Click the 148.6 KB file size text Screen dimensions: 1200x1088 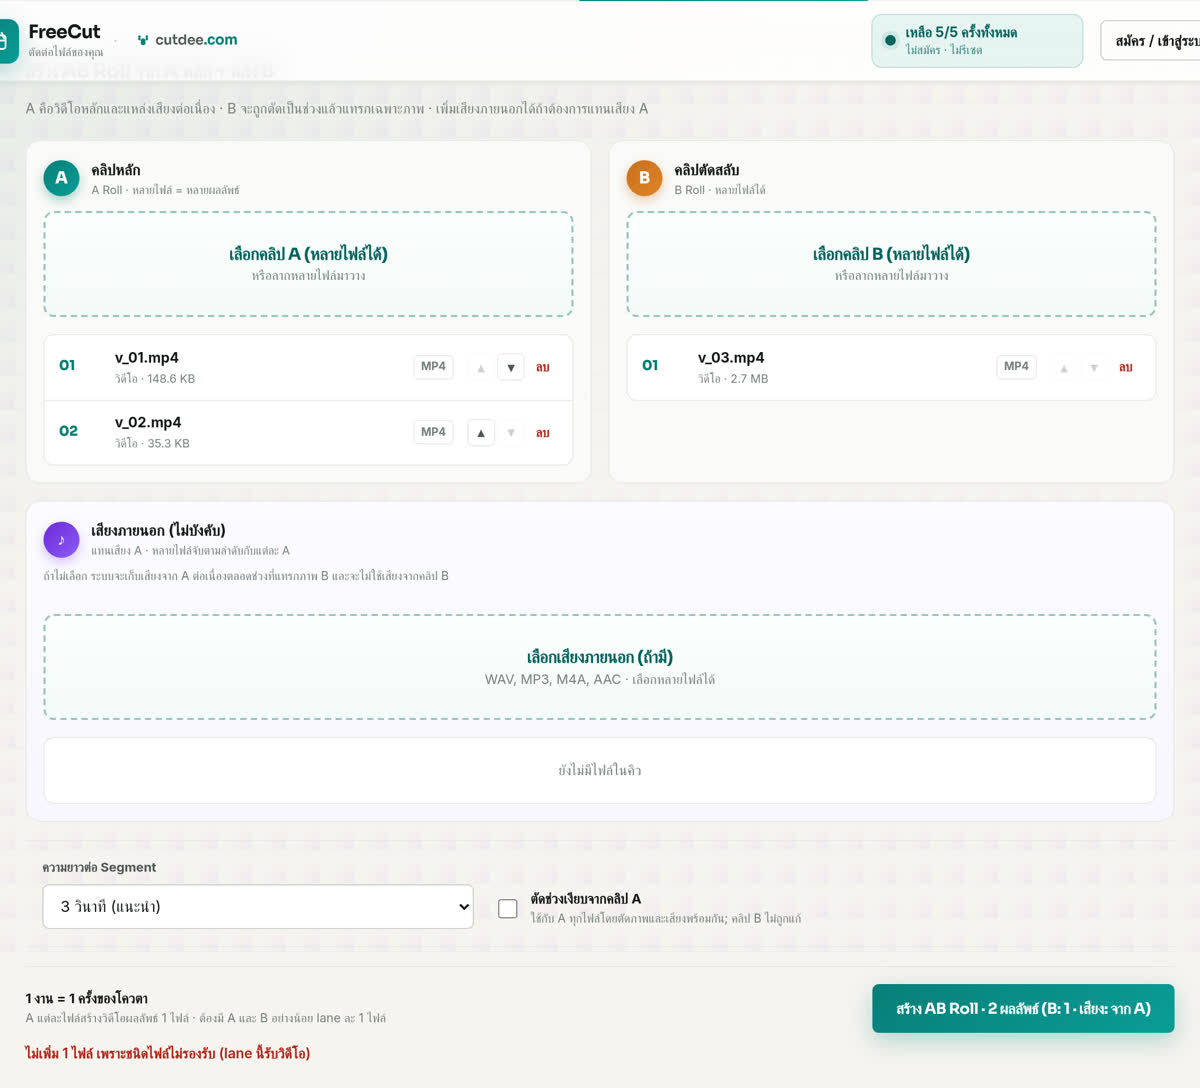[x=171, y=379]
